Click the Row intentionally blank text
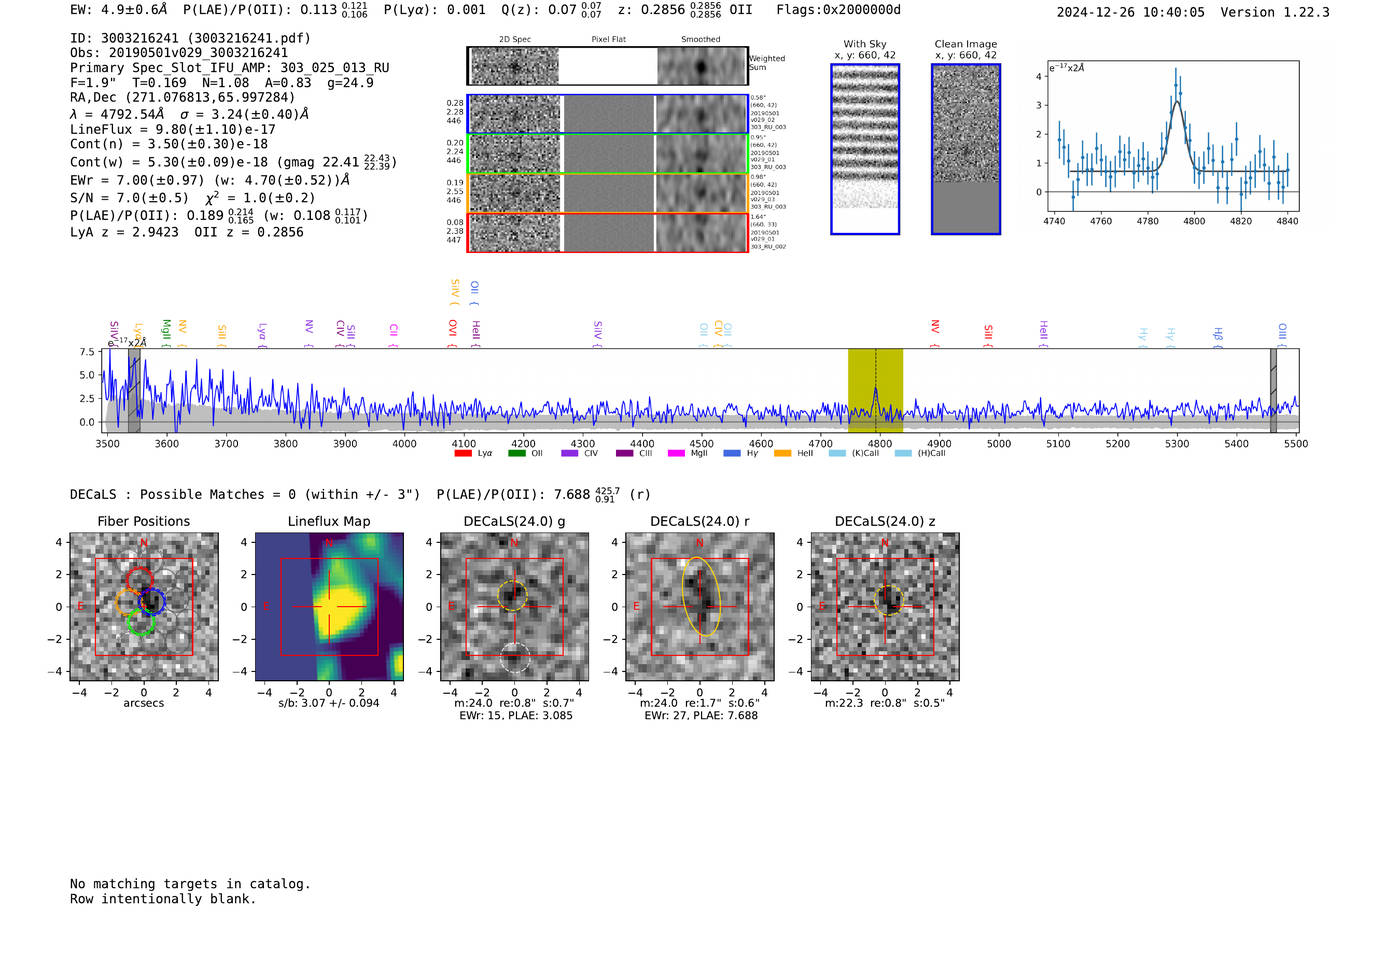Viewport: 1400px width, 953px height. point(163,899)
